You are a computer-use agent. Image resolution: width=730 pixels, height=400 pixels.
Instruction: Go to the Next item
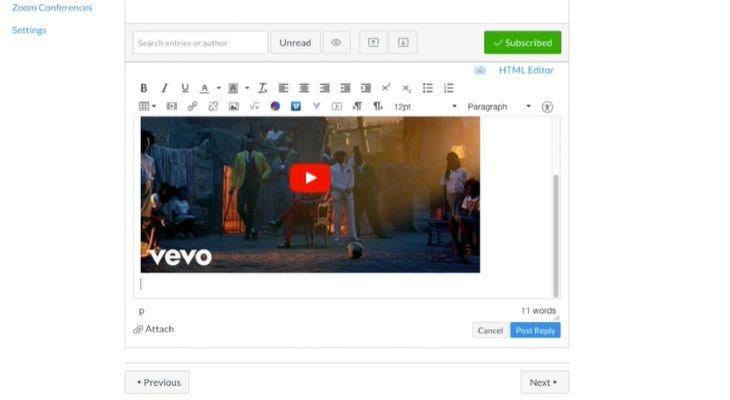pyautogui.click(x=544, y=382)
